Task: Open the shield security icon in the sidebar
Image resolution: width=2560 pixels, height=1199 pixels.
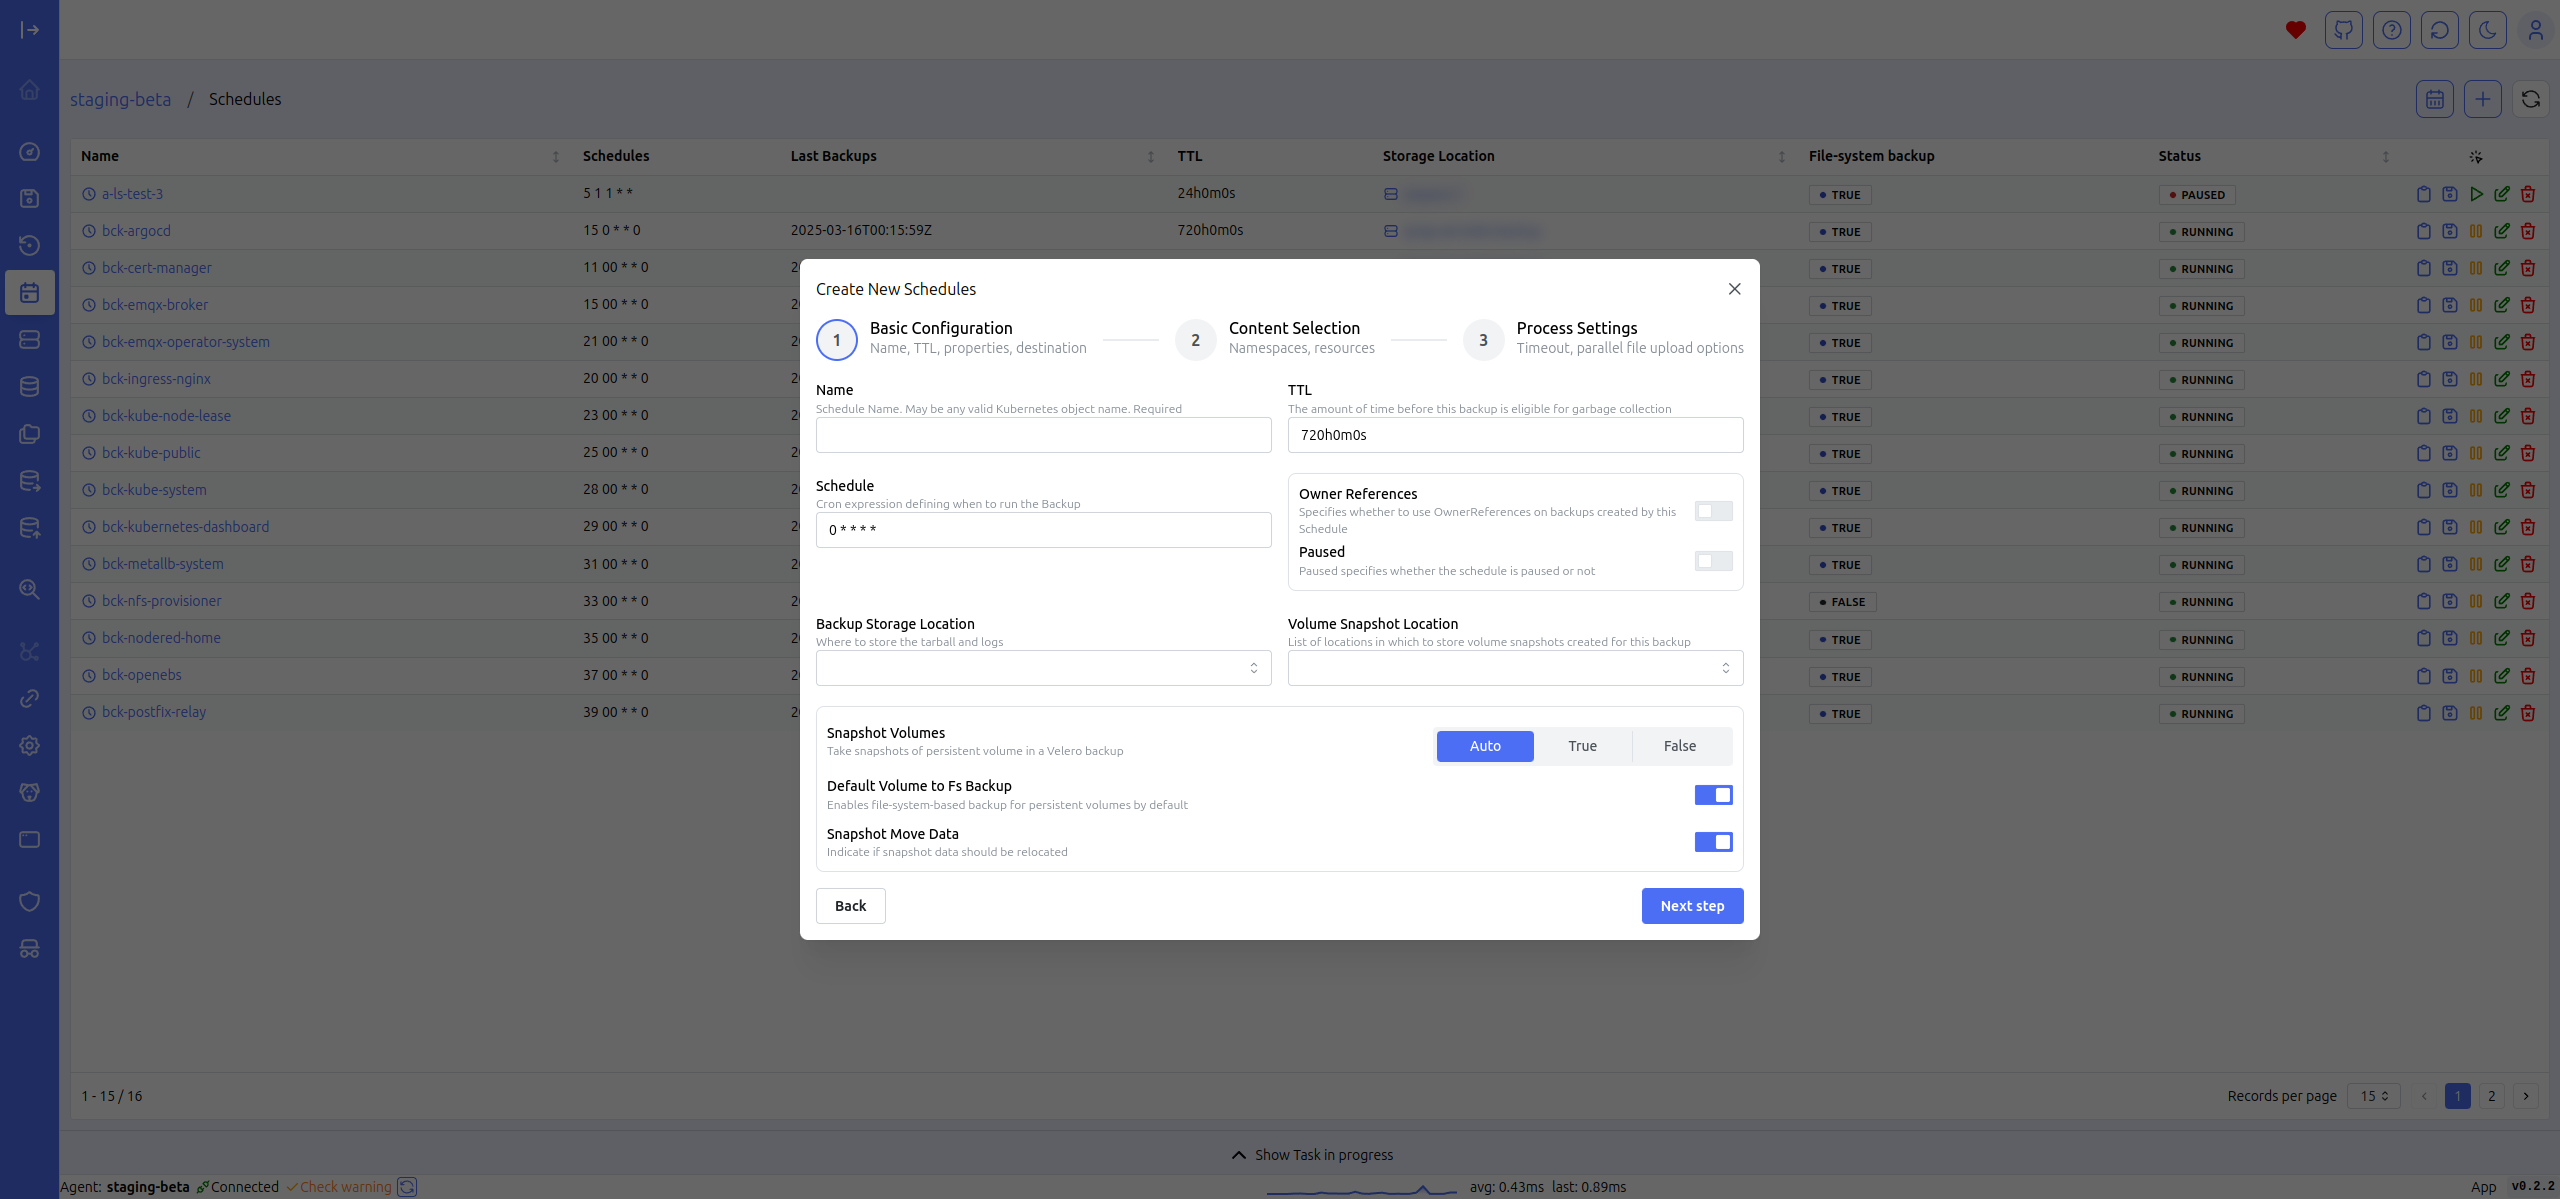Action: 30,901
